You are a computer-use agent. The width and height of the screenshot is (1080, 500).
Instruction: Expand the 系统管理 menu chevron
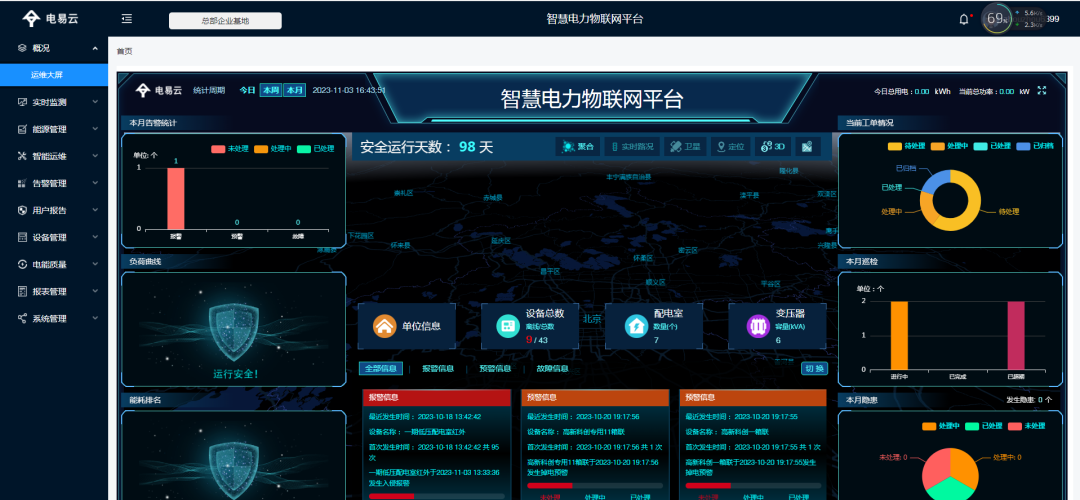pos(95,318)
